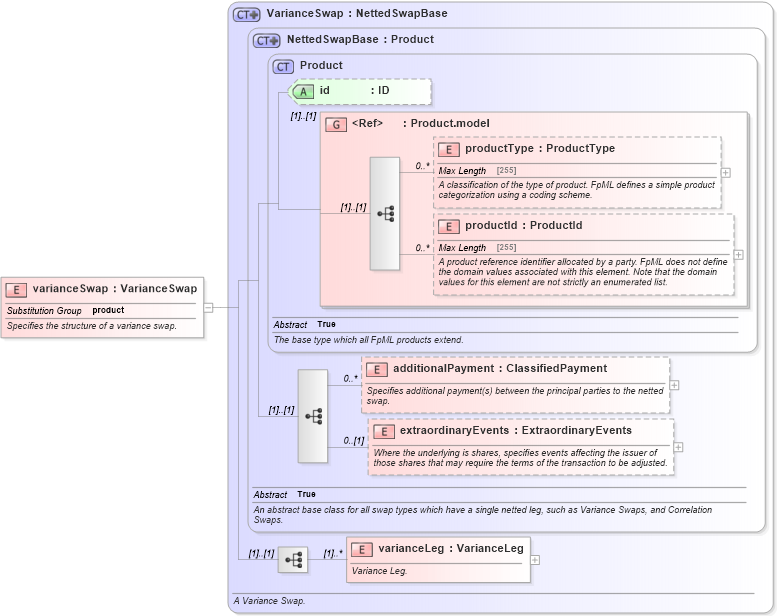Expand the extraordinaryEvents element
Image resolution: width=777 pixels, height=616 pixels.
tap(678, 447)
